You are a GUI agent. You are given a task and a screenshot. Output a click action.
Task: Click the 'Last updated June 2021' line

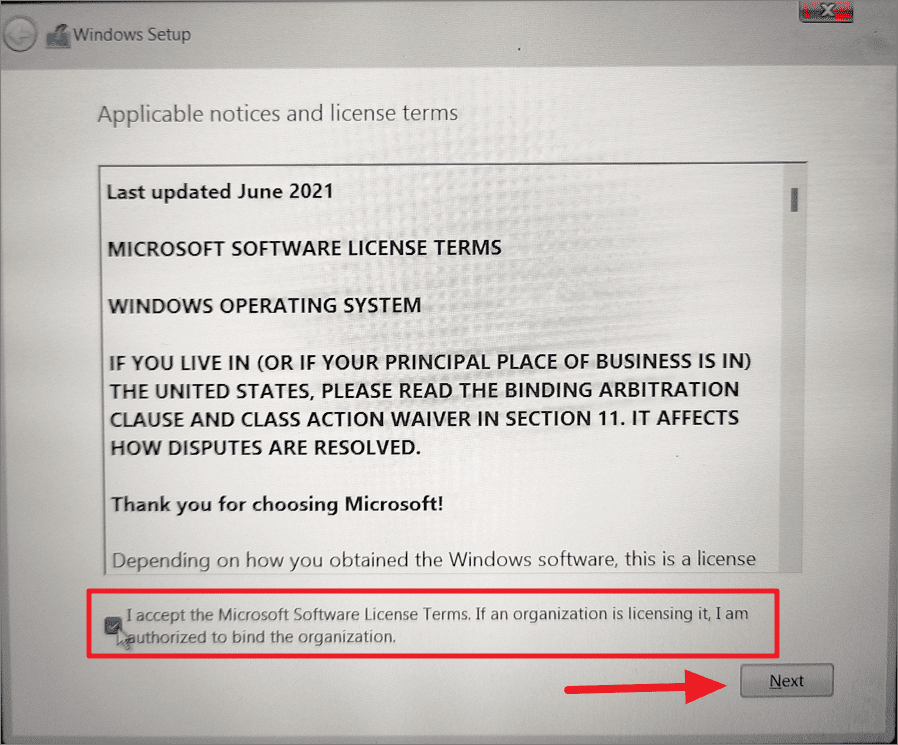(x=220, y=191)
